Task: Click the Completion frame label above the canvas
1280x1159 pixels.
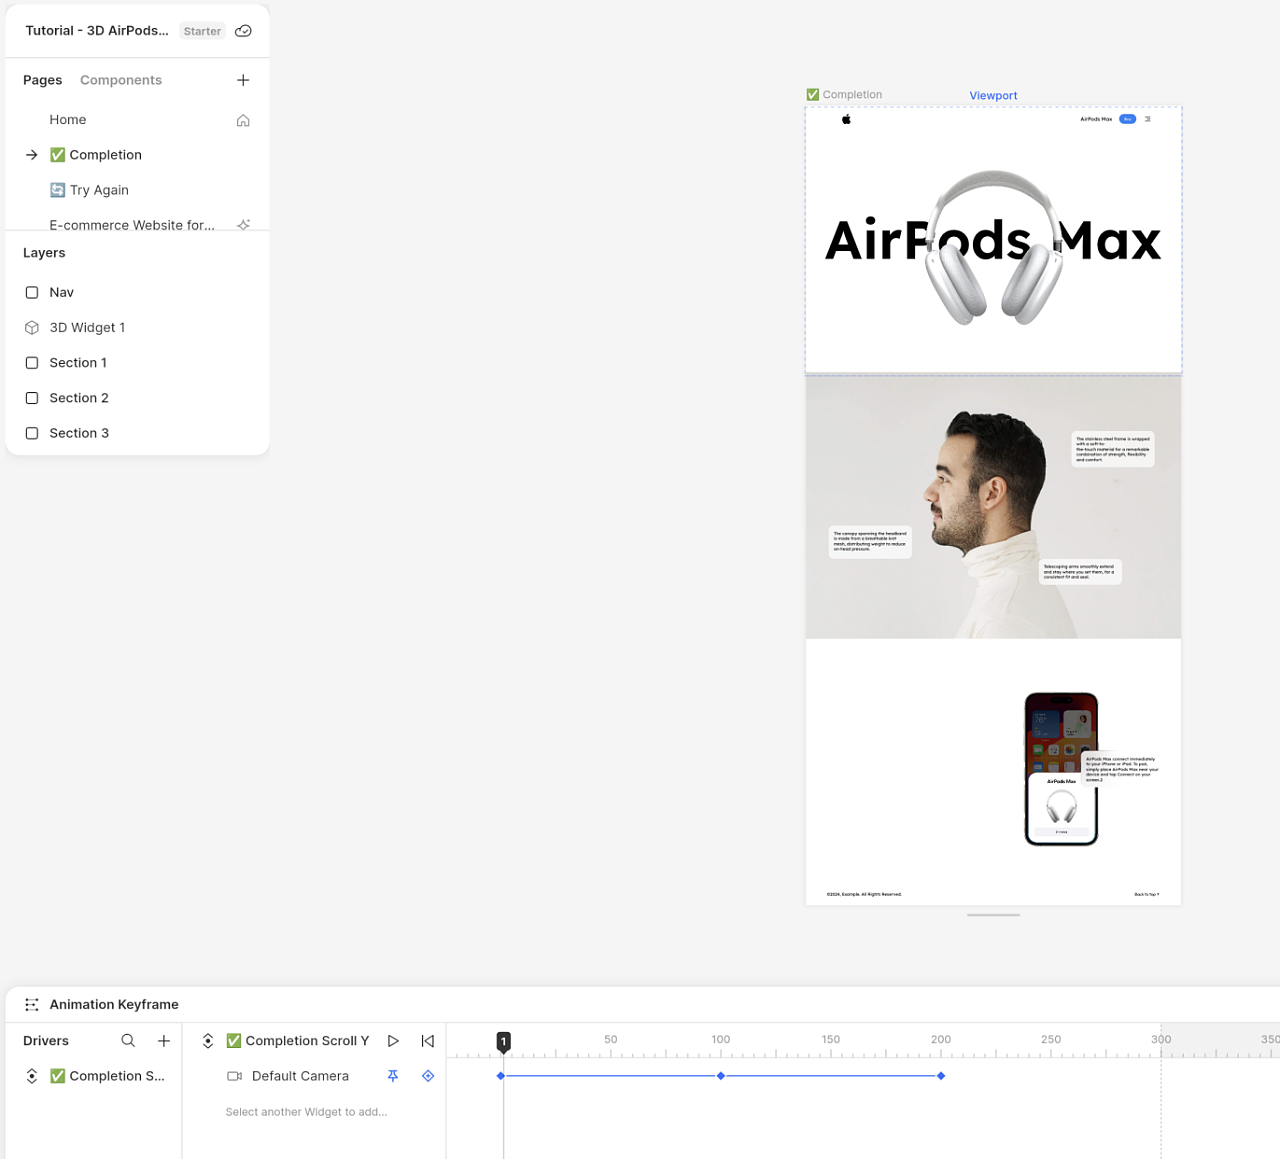Action: tap(845, 95)
